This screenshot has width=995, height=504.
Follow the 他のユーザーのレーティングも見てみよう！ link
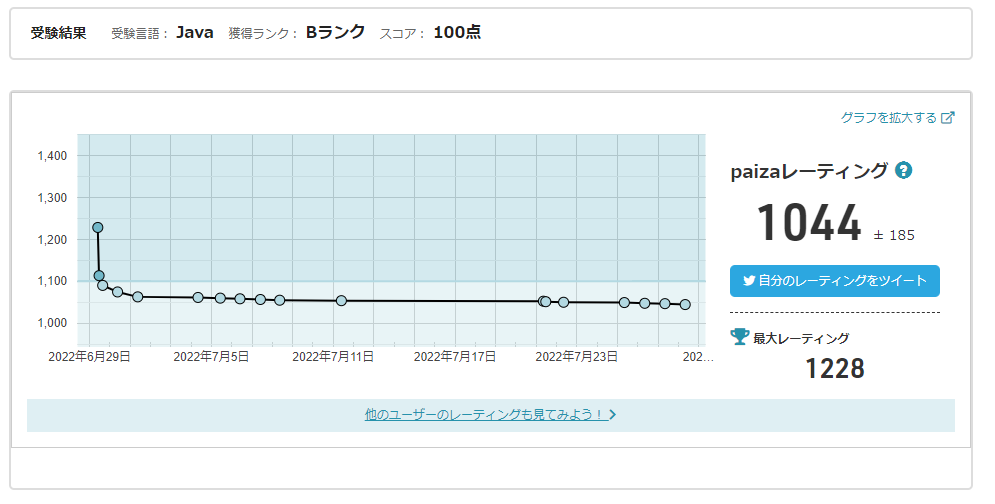click(485, 414)
